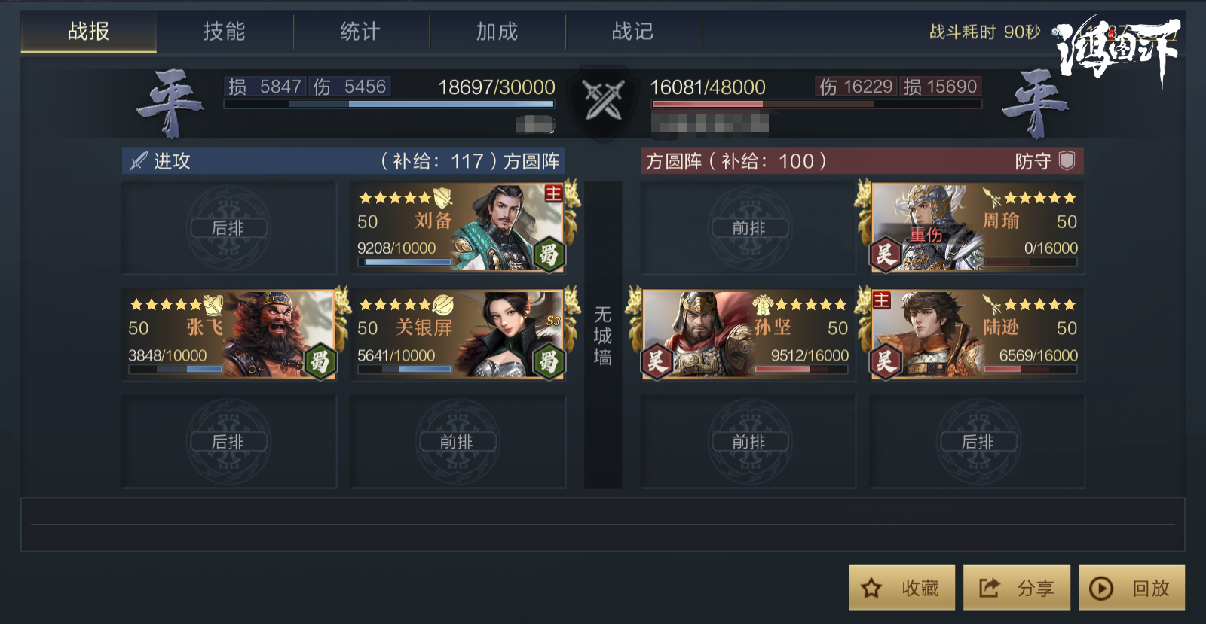Open the 战记 tab
This screenshot has height=624, width=1206.
(x=633, y=31)
